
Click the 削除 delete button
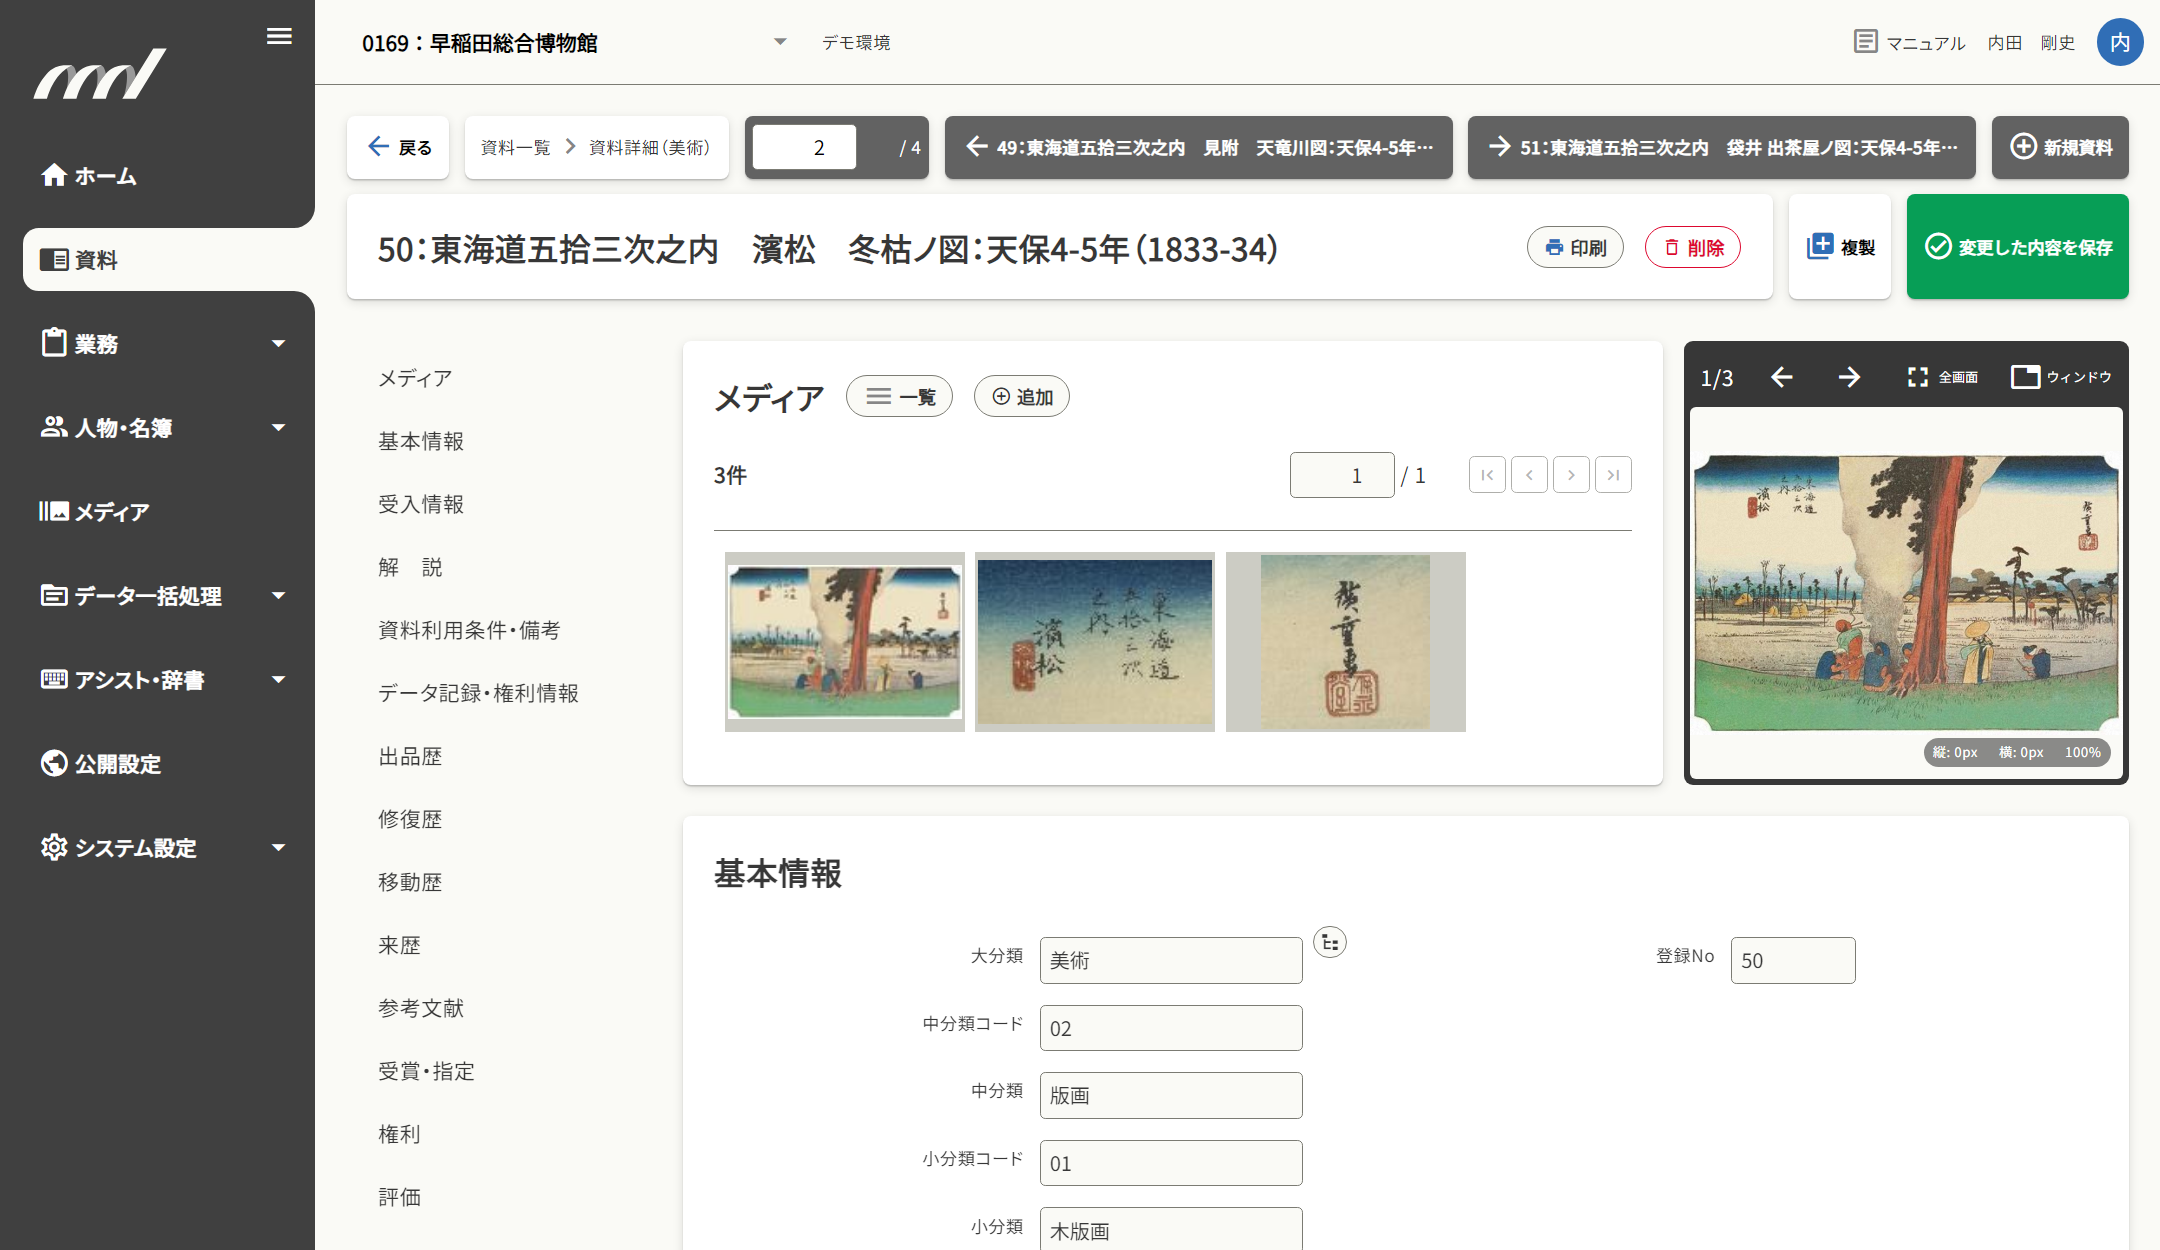coord(1692,247)
